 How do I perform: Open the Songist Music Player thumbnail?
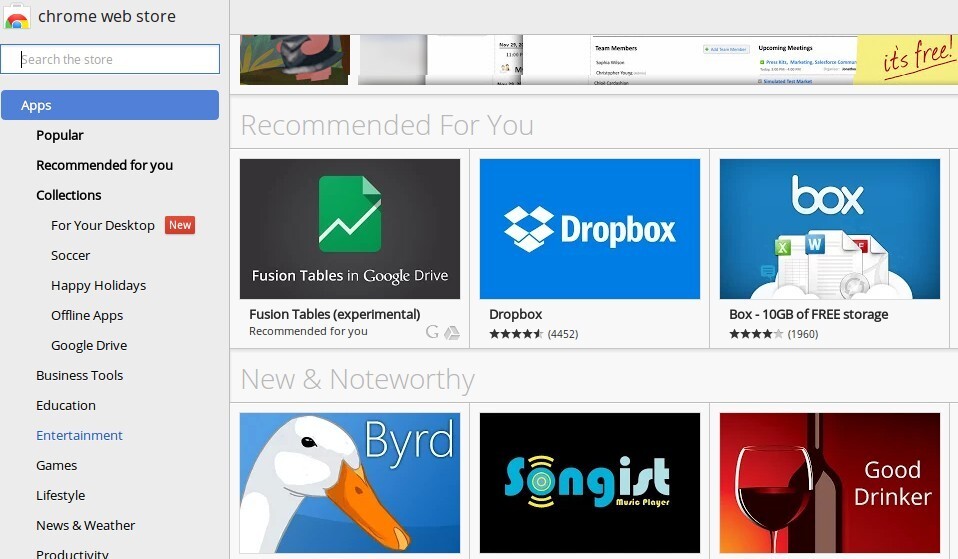[590, 483]
